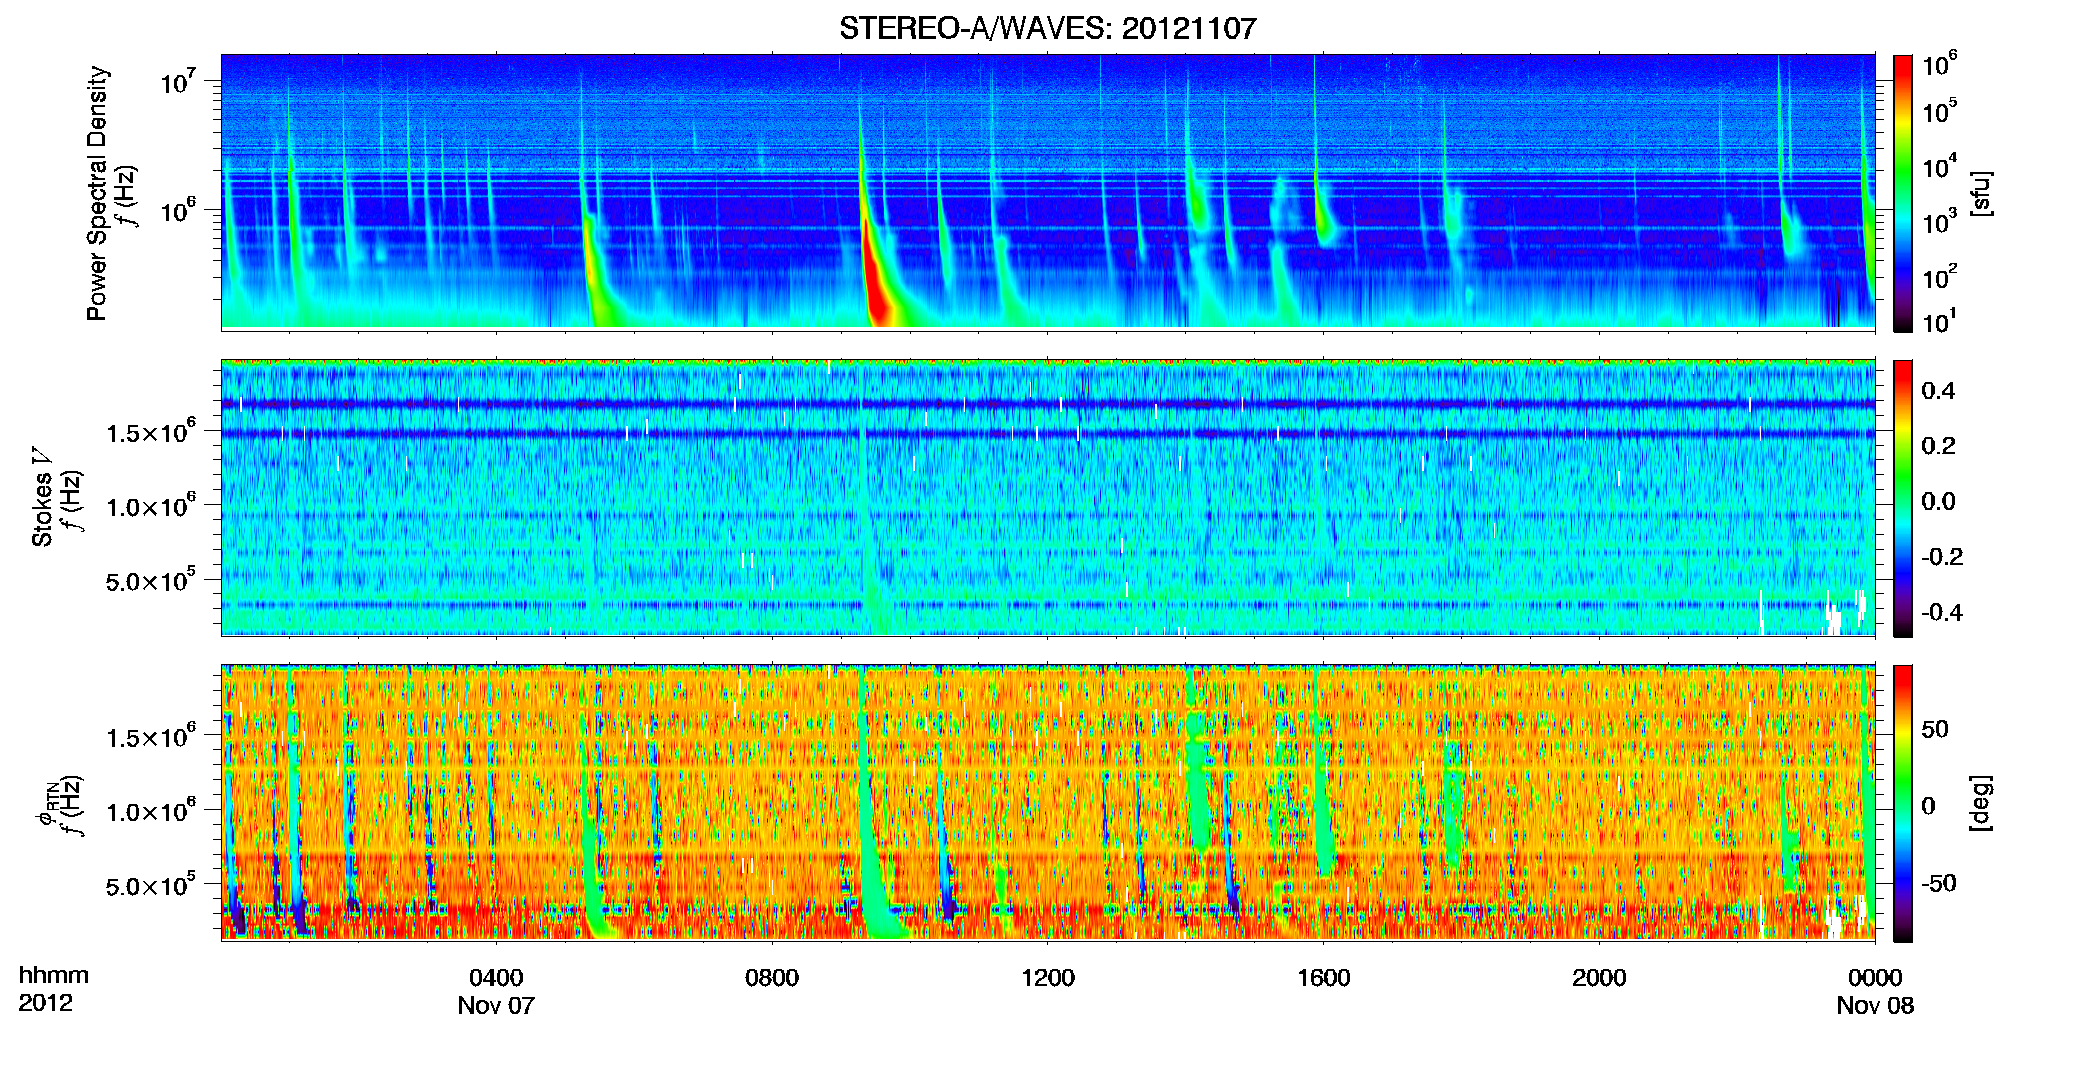Click the 10^6 value on sfu color bar
The width and height of the screenshot is (2096, 1080).
point(1940,65)
